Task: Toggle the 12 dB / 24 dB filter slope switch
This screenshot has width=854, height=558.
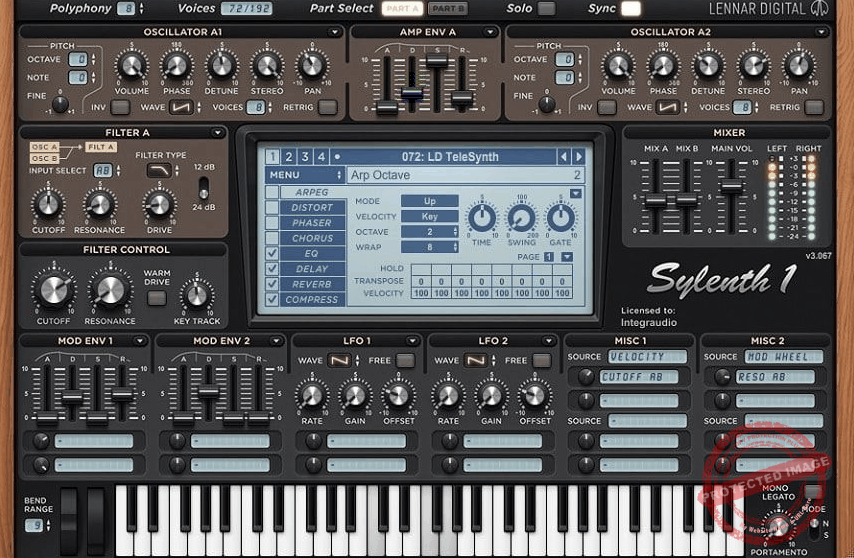Action: pos(203,187)
